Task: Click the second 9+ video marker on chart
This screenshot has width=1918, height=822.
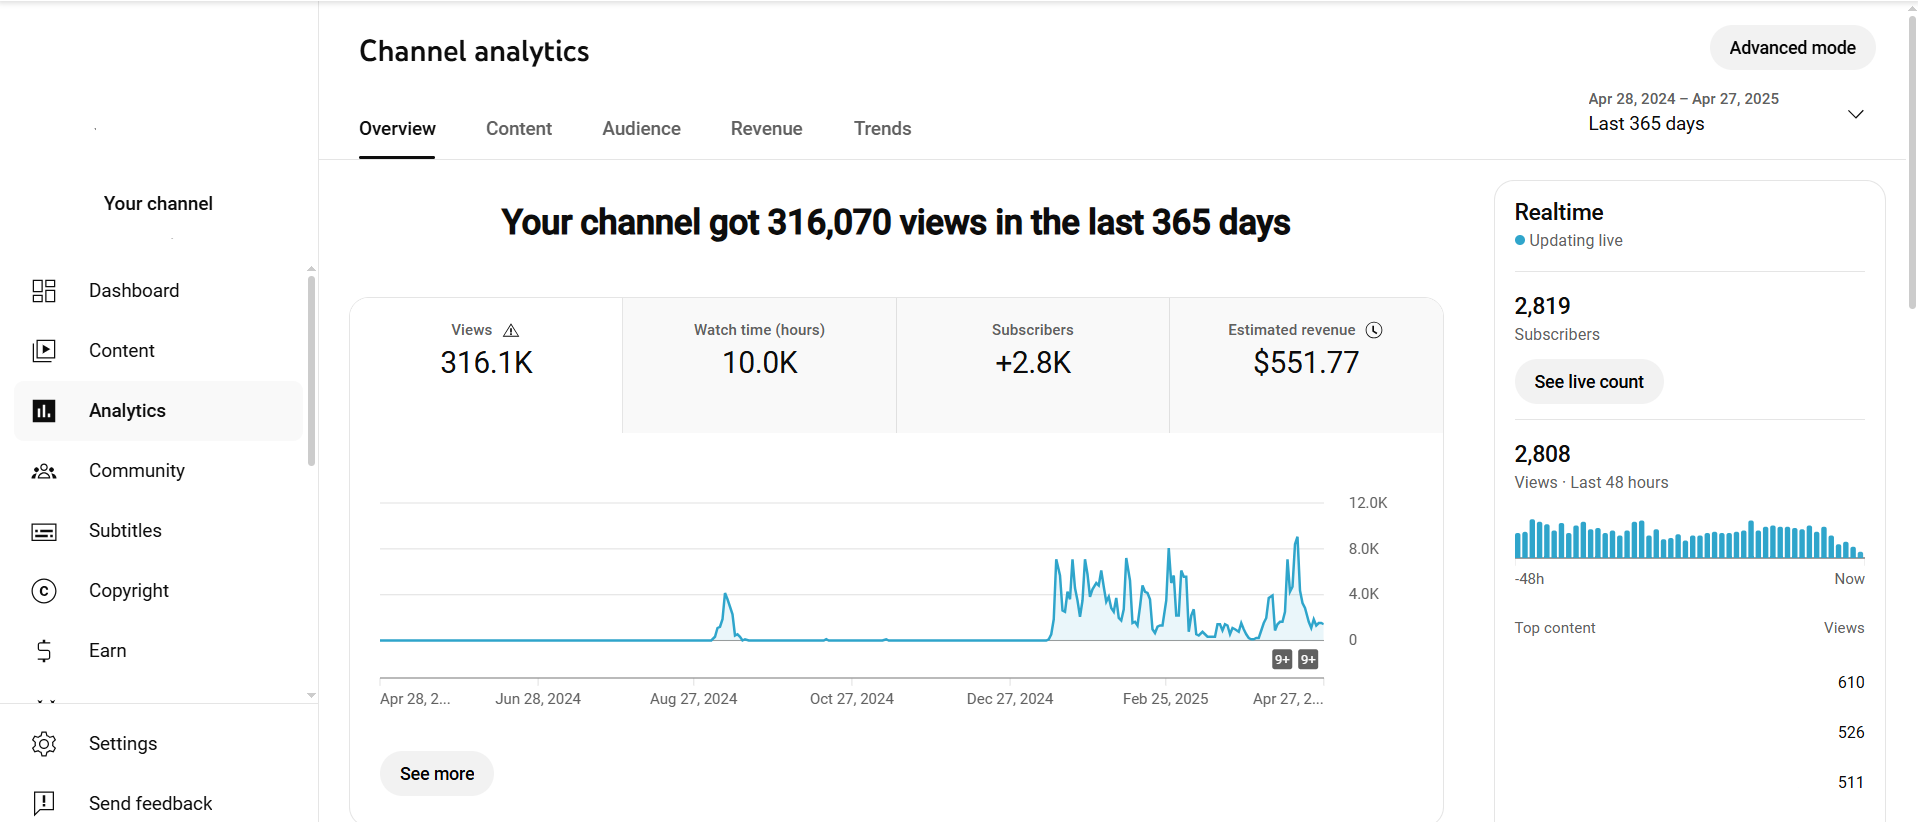Action: (x=1308, y=659)
